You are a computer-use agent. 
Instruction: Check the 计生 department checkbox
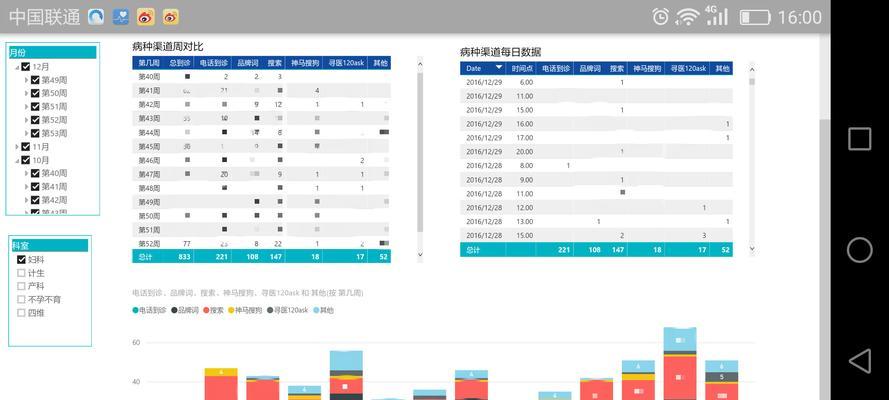pyautogui.click(x=22, y=273)
